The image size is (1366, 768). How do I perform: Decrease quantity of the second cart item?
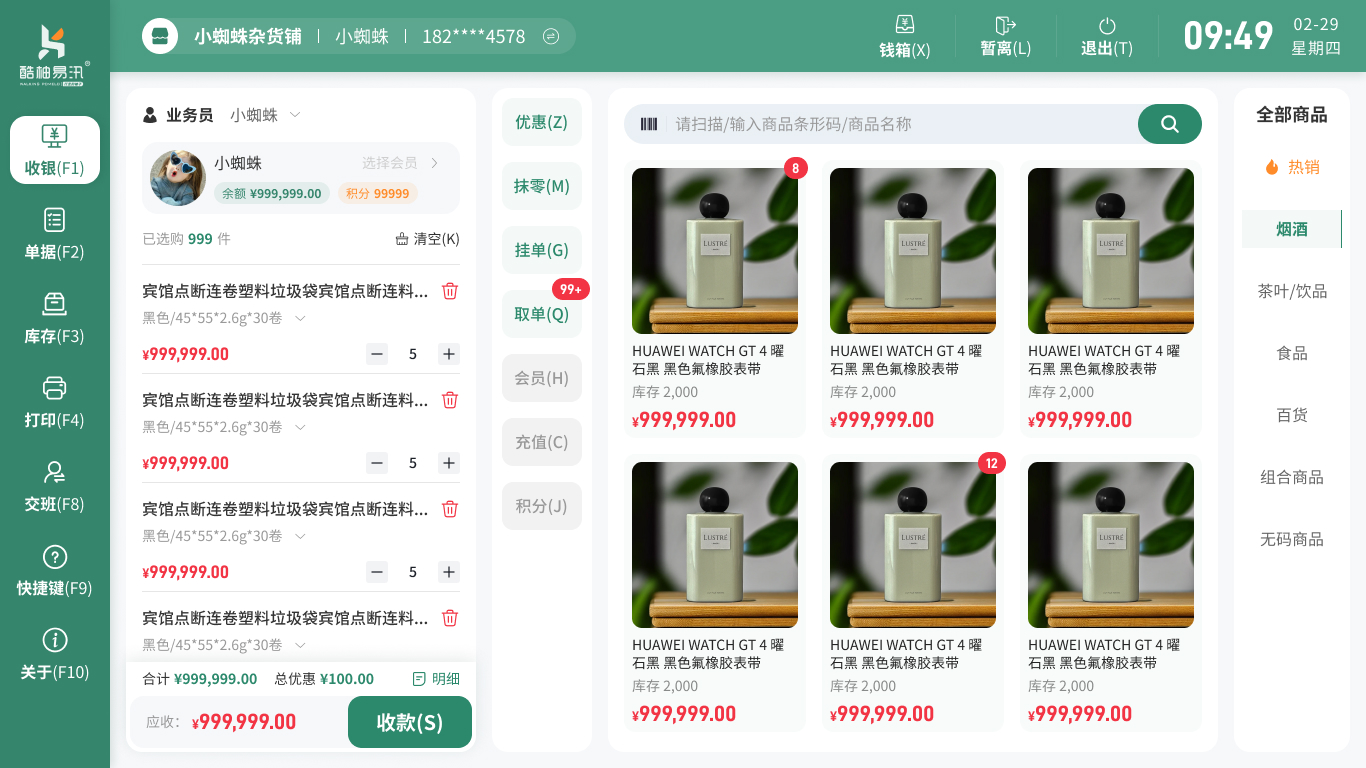[x=377, y=463]
